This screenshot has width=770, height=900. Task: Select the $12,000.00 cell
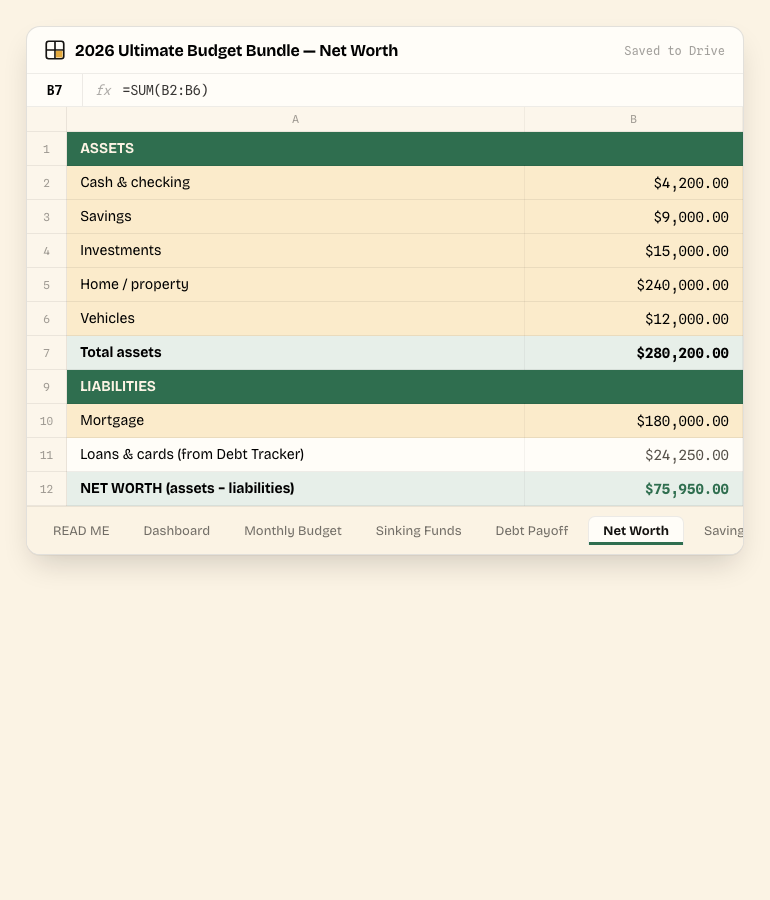tap(633, 319)
